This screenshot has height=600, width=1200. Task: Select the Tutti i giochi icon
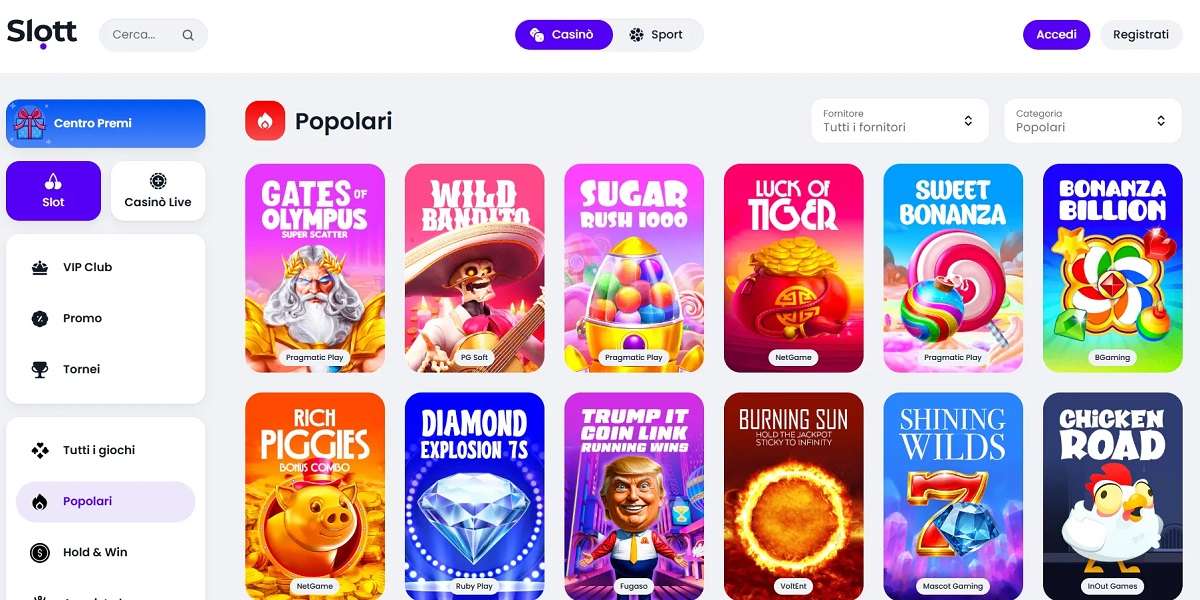coord(40,450)
